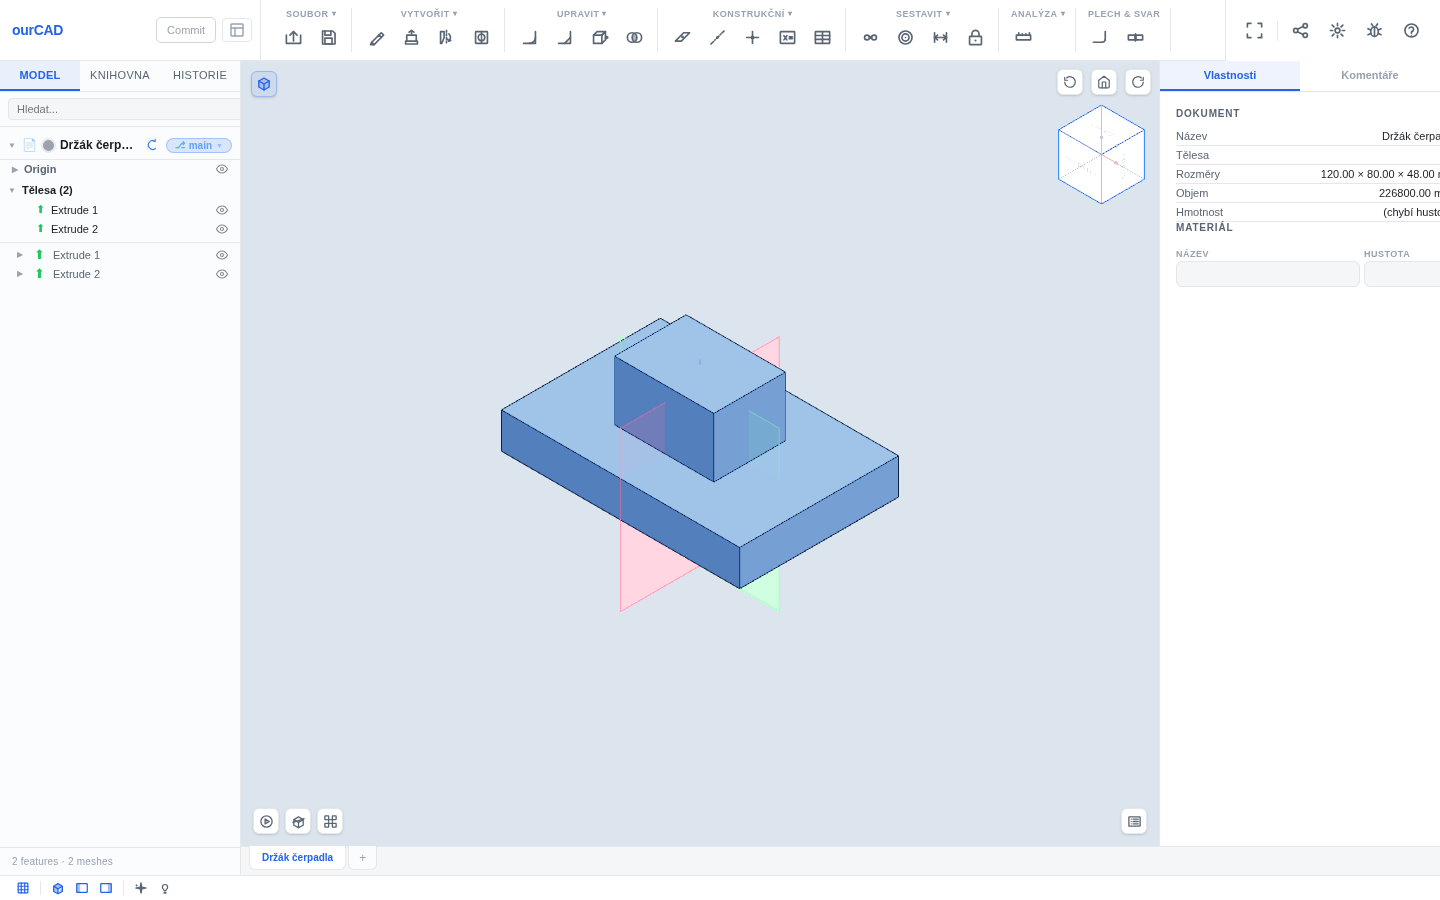Screen dimensions: 1440x900
Task: Expand the Extrude 1 feature arrow
Action: [20, 255]
